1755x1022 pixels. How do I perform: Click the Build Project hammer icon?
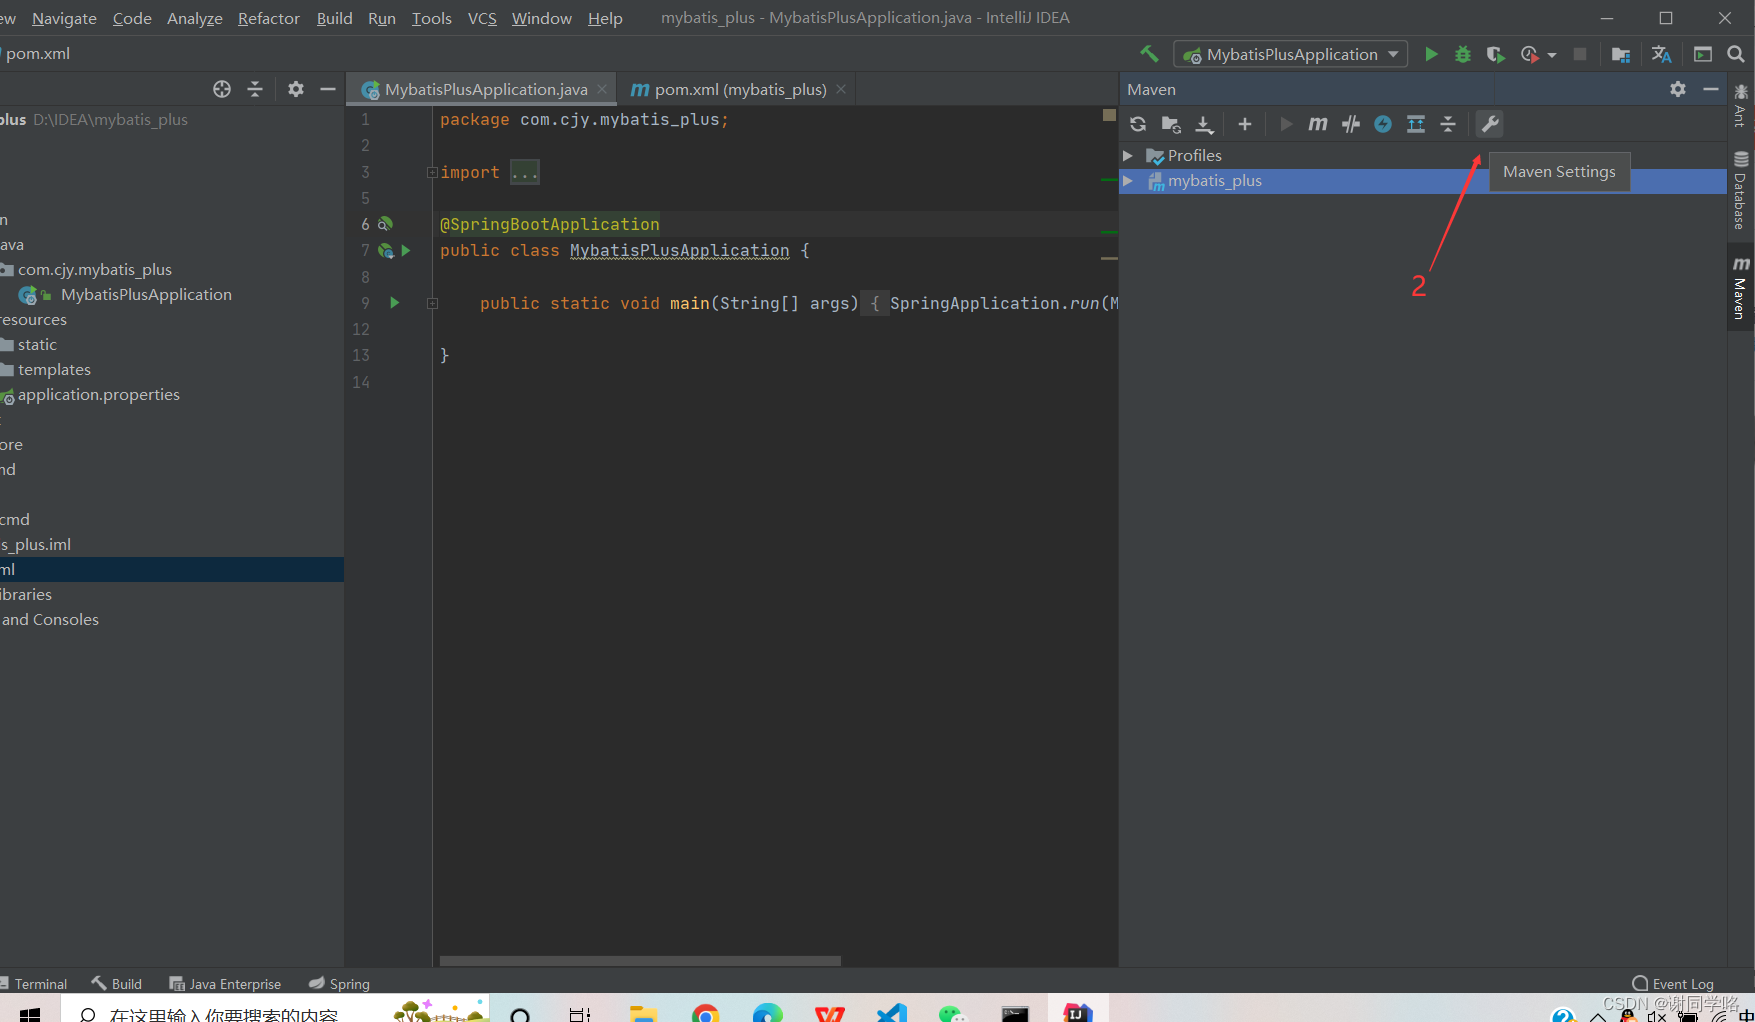[x=1149, y=54]
